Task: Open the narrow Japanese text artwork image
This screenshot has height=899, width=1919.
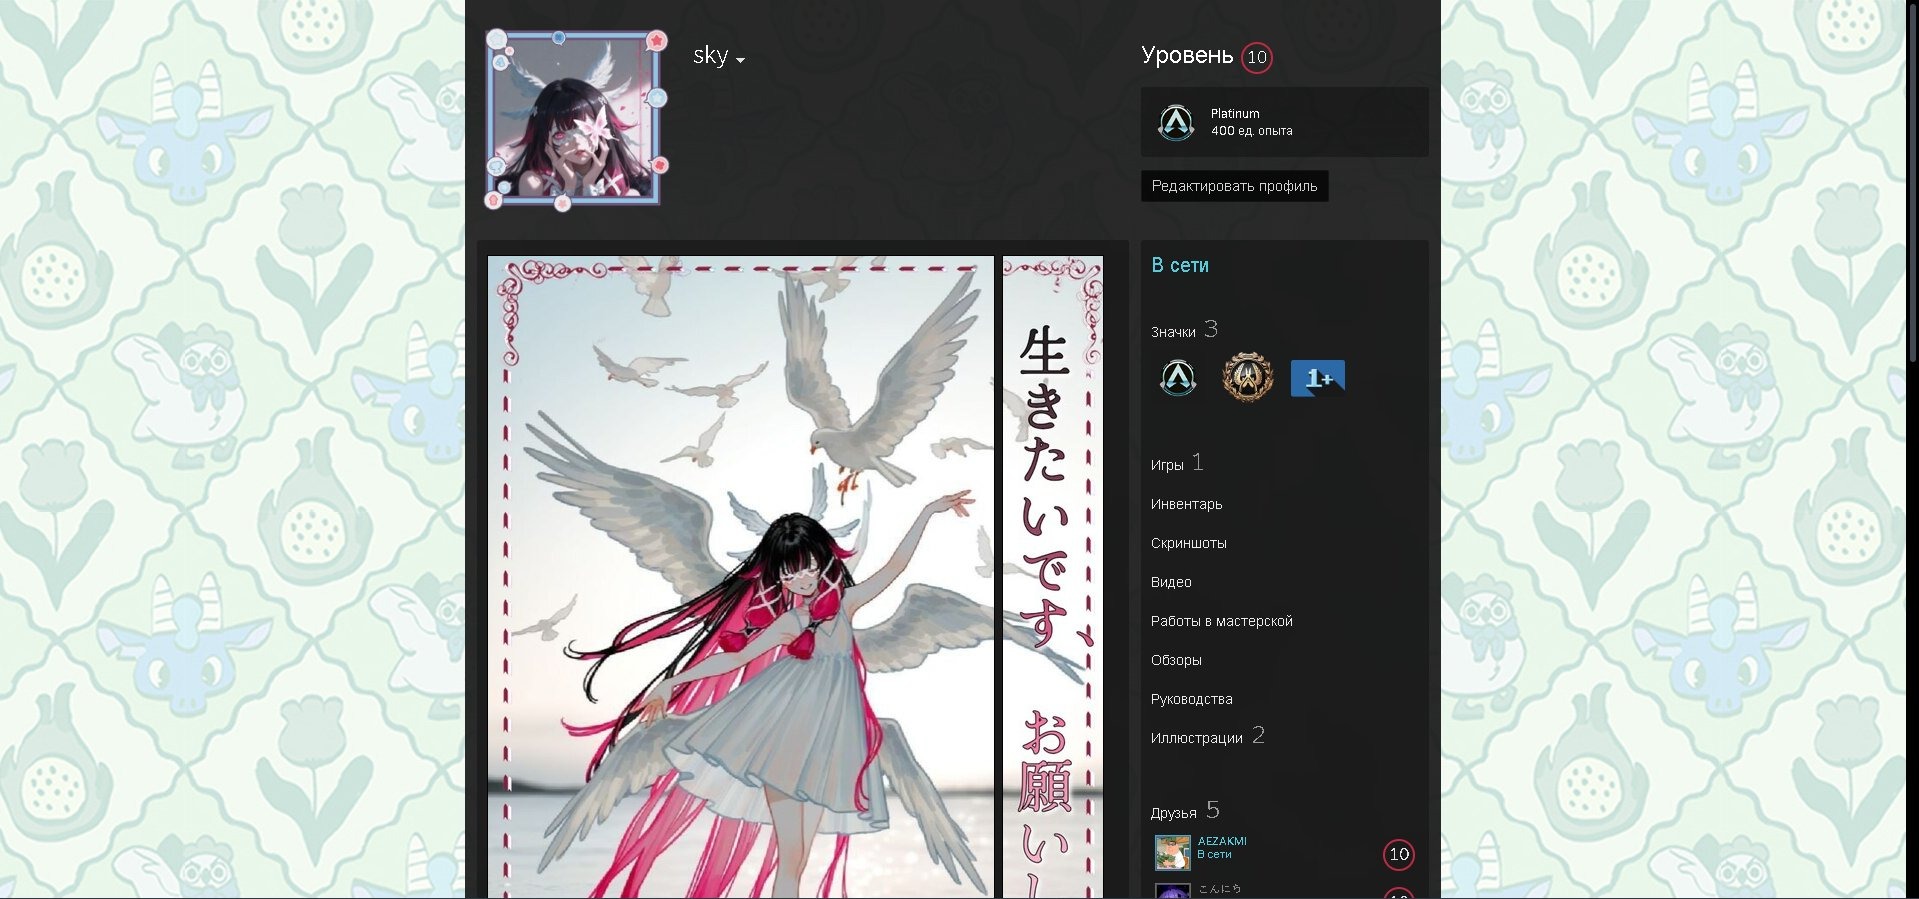Action: (1053, 577)
